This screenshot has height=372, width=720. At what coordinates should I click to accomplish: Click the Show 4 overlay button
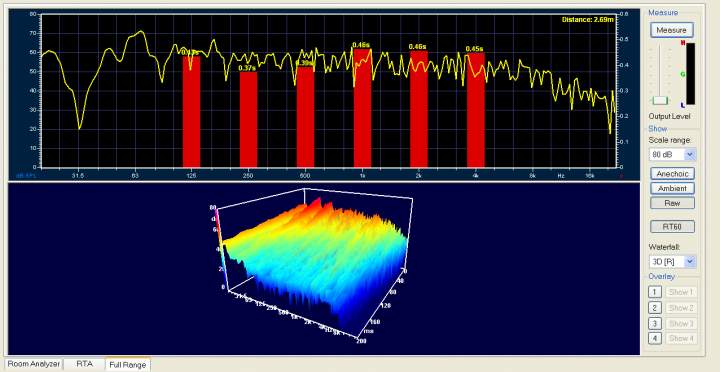pos(681,338)
